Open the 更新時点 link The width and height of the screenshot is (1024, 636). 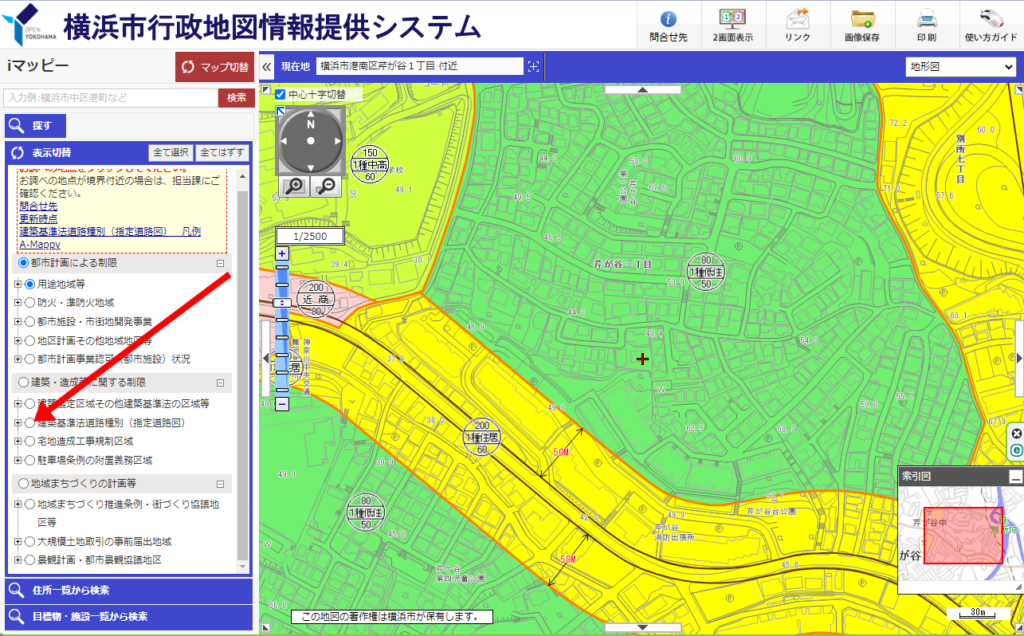pyautogui.click(x=39, y=219)
